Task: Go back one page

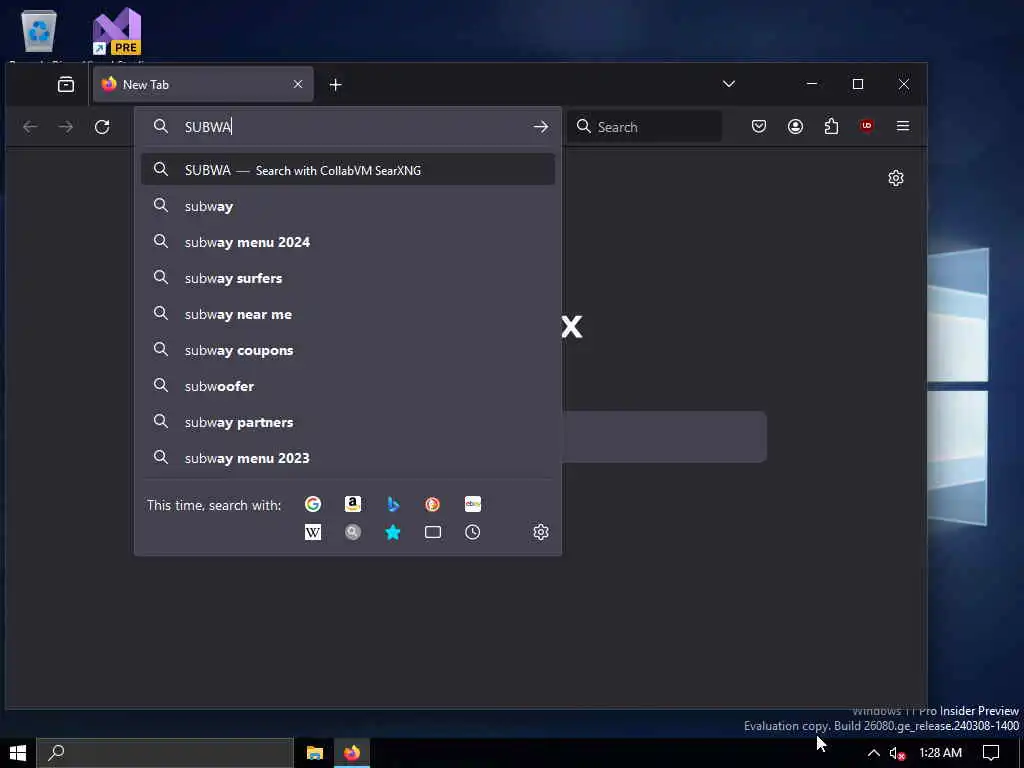Action: pos(30,127)
